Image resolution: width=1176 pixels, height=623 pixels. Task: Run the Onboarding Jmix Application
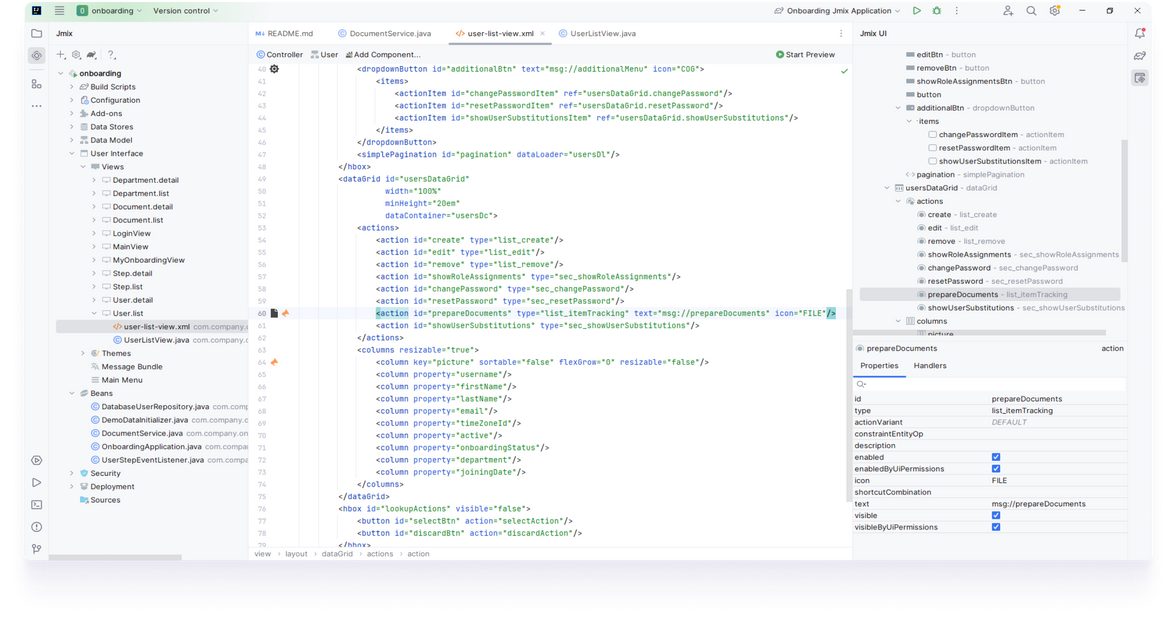(x=916, y=11)
